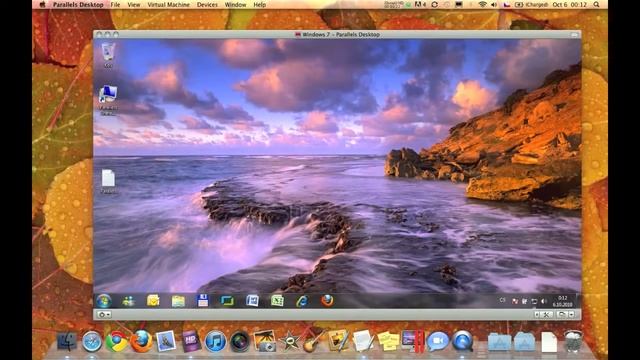640x360 pixels.
Task: Open the Virtual Machine menu
Action: (x=169, y=5)
